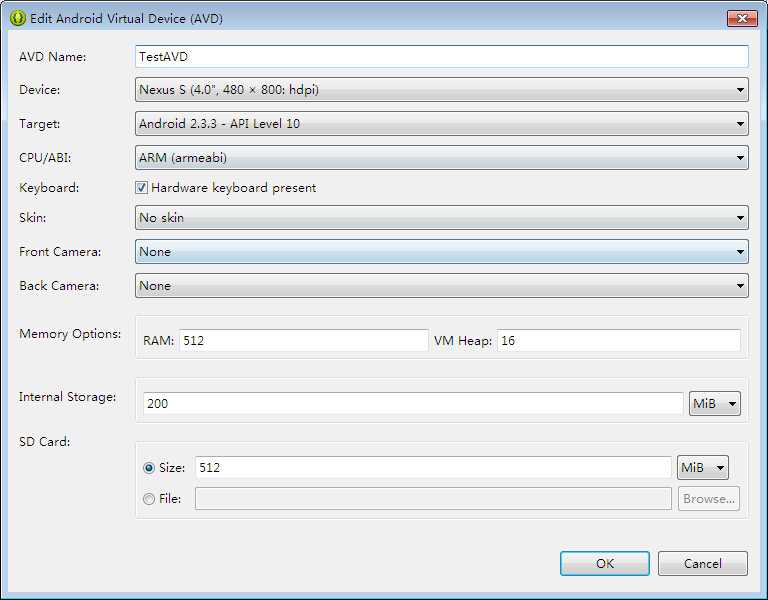Open the Skin dropdown
Screen dimensions: 768x600
point(441,217)
